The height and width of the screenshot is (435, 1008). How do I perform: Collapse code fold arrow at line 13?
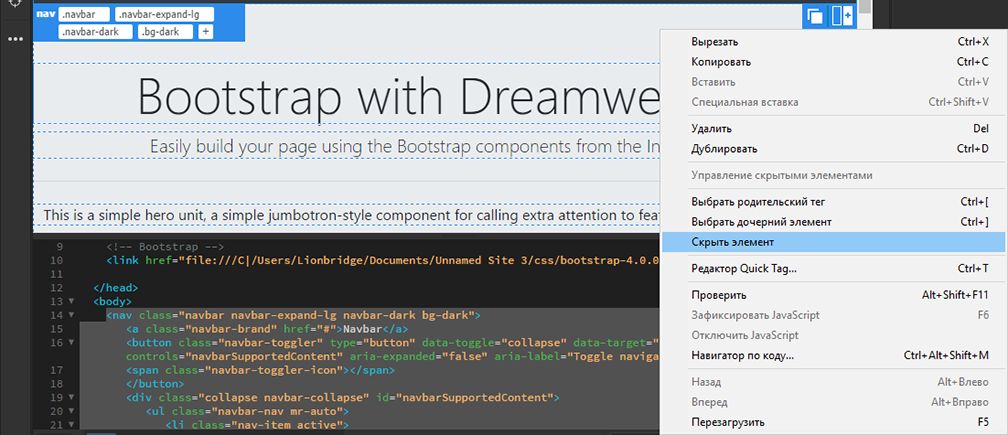(71, 301)
